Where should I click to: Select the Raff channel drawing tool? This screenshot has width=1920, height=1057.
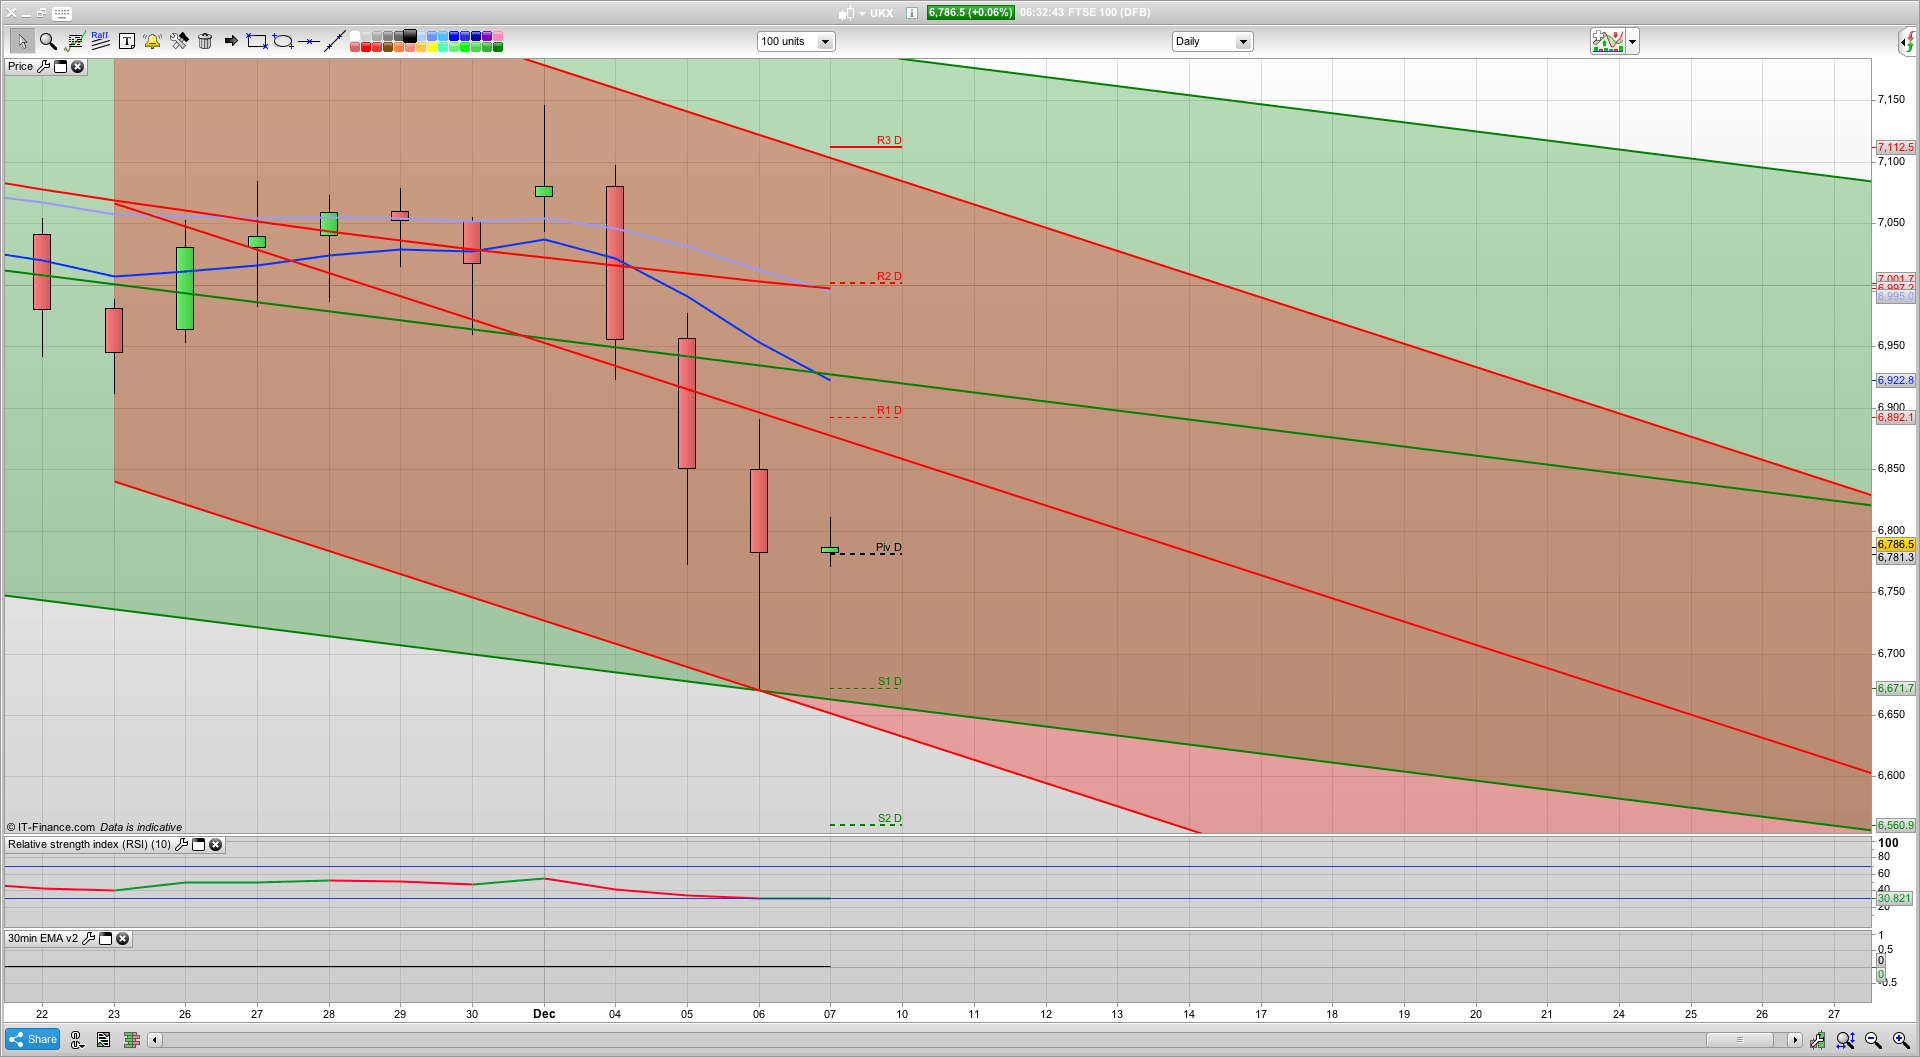99,41
